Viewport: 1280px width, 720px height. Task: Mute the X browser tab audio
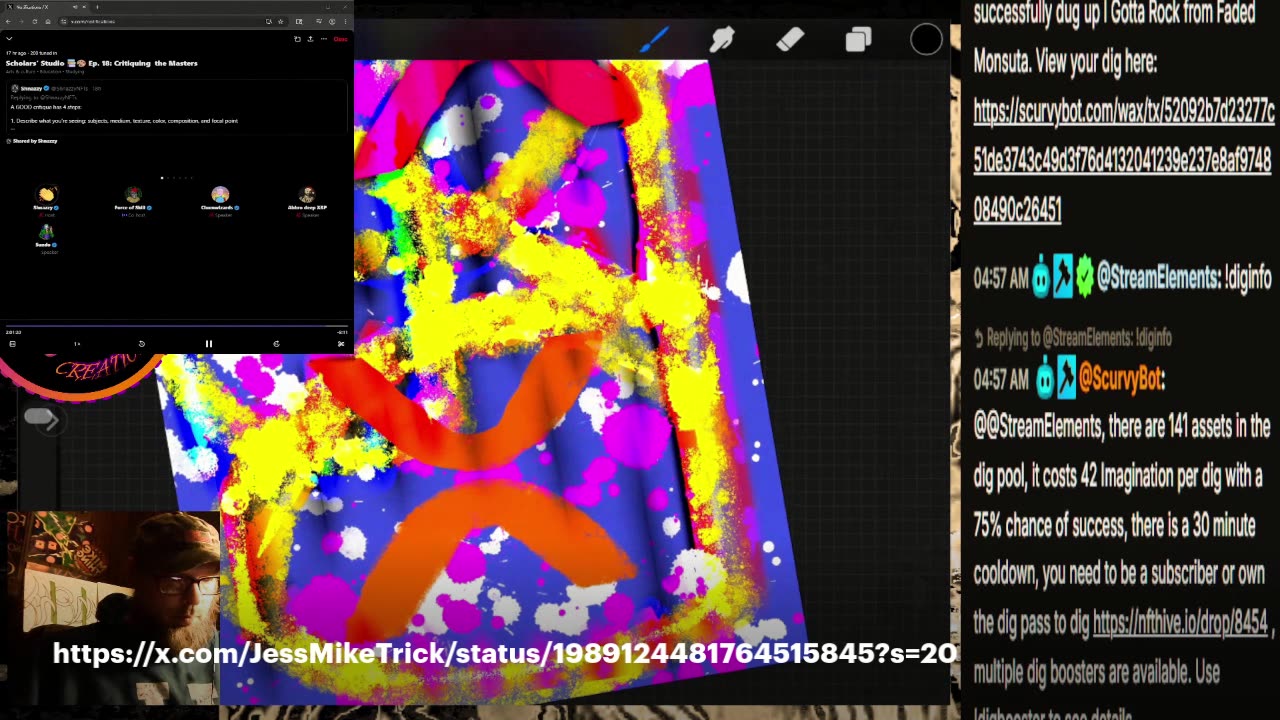(x=74, y=7)
